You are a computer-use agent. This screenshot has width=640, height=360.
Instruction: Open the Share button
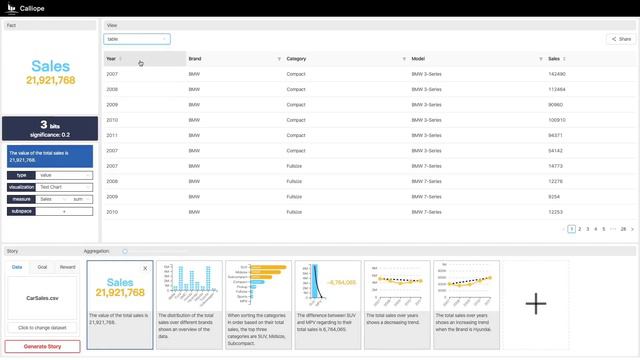[x=621, y=39]
